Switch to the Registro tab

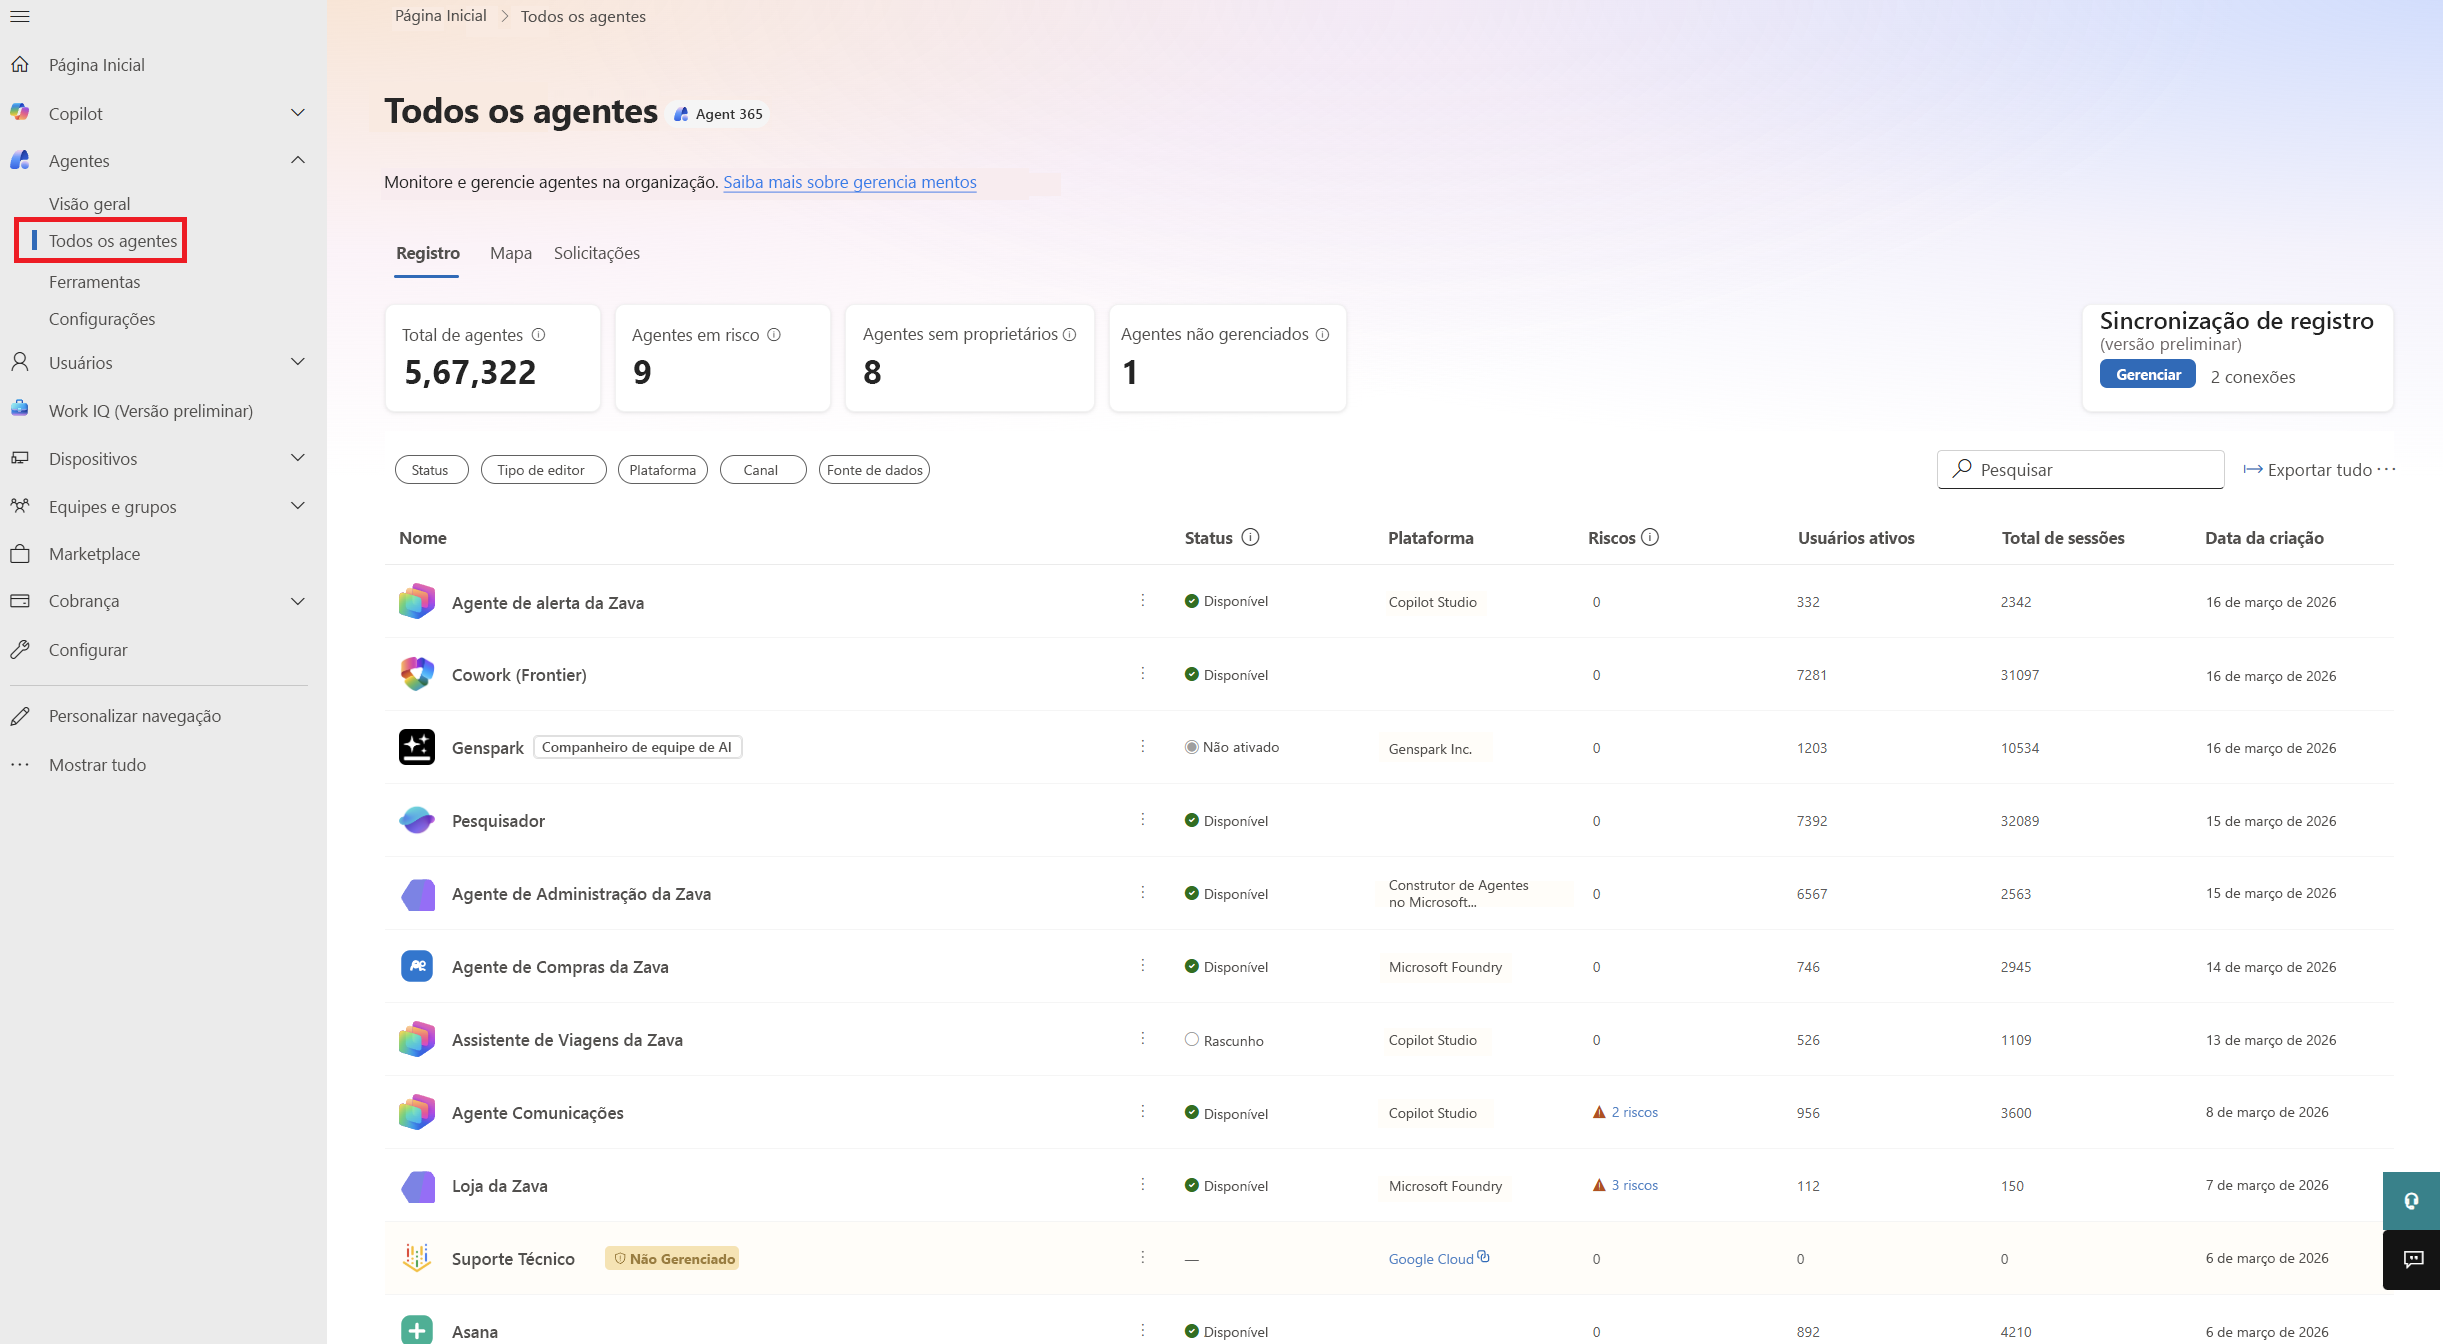tap(428, 253)
